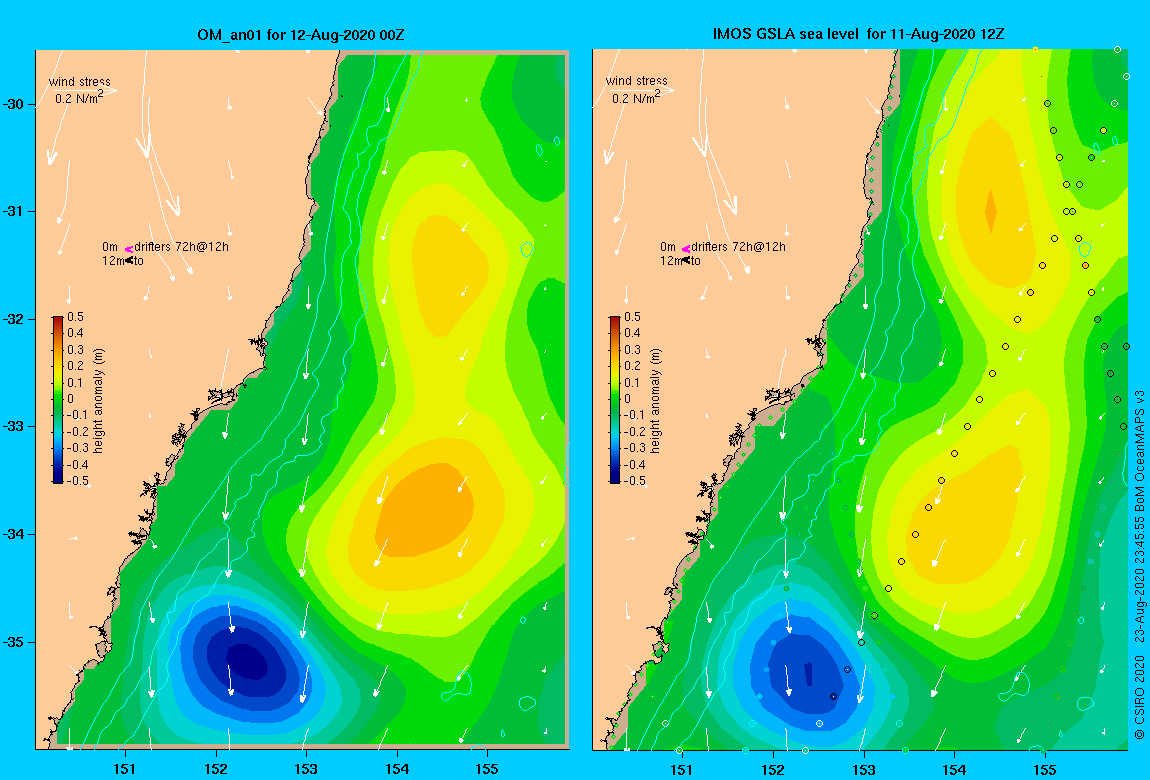Click 'drifters 72h@12h' text in IMOS GSLA panel
Image resolution: width=1150 pixels, height=780 pixels.
pos(739,247)
